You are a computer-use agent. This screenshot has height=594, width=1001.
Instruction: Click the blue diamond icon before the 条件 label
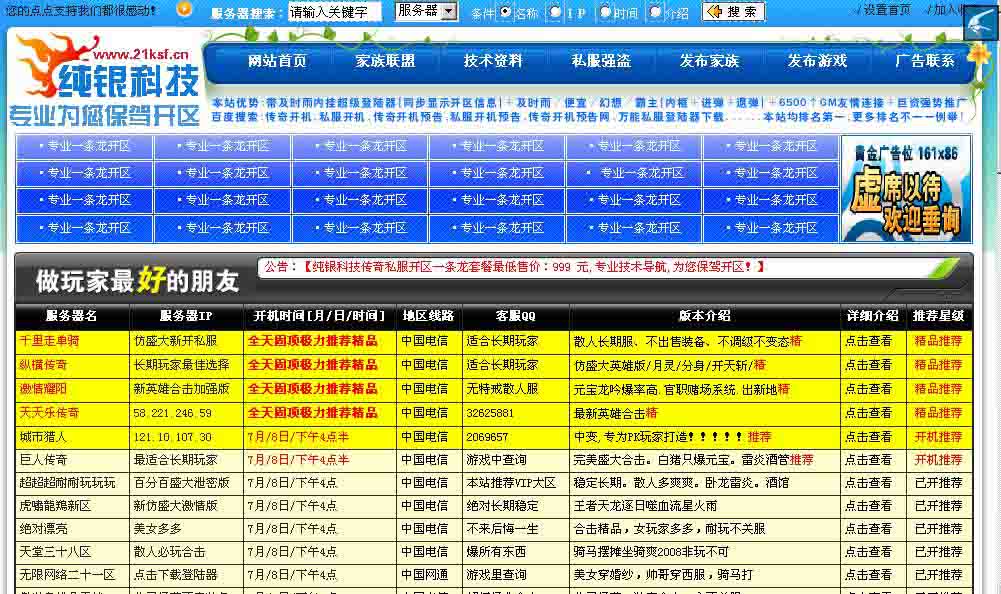click(463, 12)
